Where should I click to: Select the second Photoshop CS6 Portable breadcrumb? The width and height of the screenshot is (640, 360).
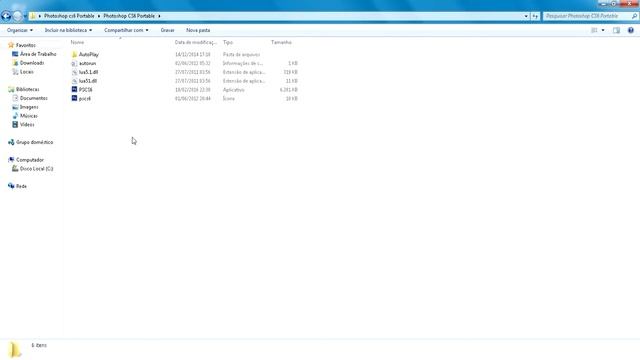click(x=129, y=16)
